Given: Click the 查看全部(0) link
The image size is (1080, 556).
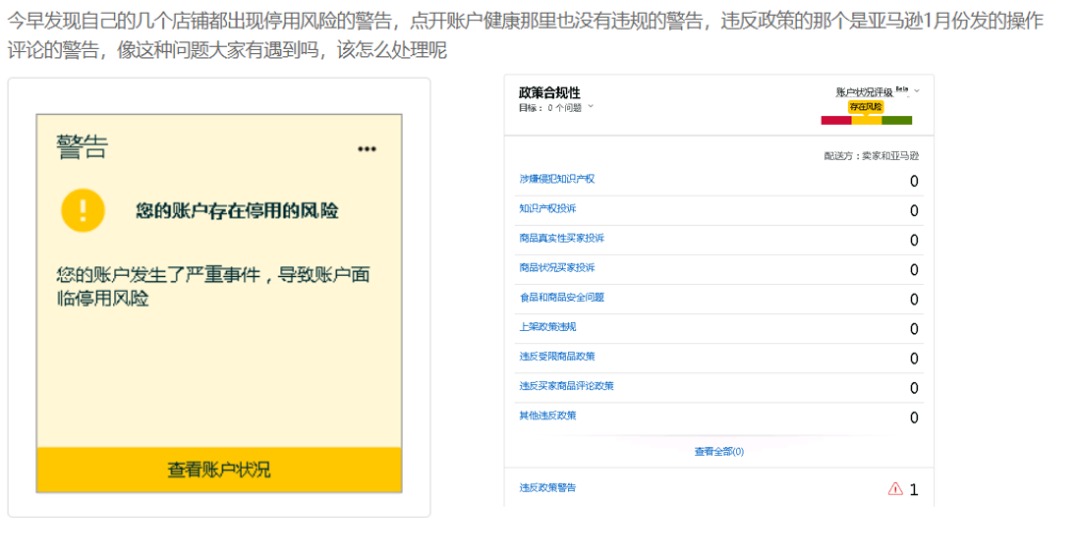Looking at the screenshot, I should [x=719, y=452].
